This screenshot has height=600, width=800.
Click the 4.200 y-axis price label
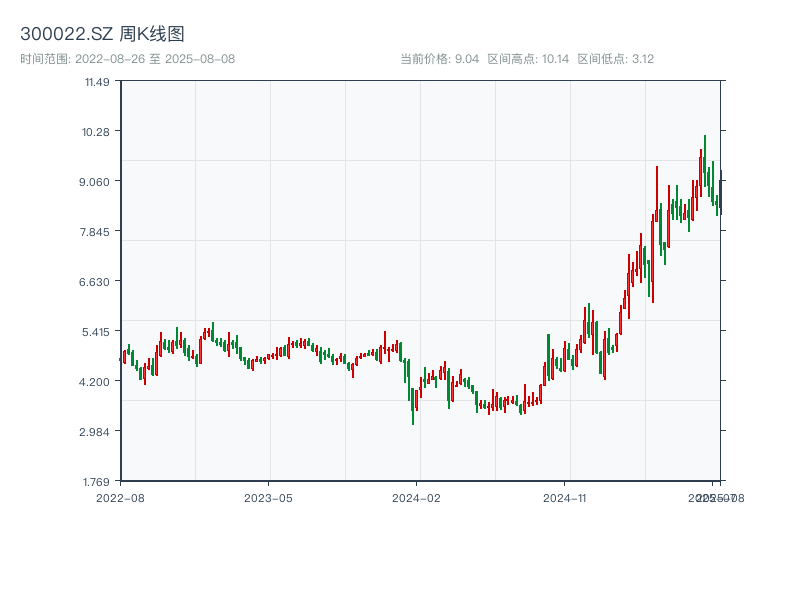(95, 382)
